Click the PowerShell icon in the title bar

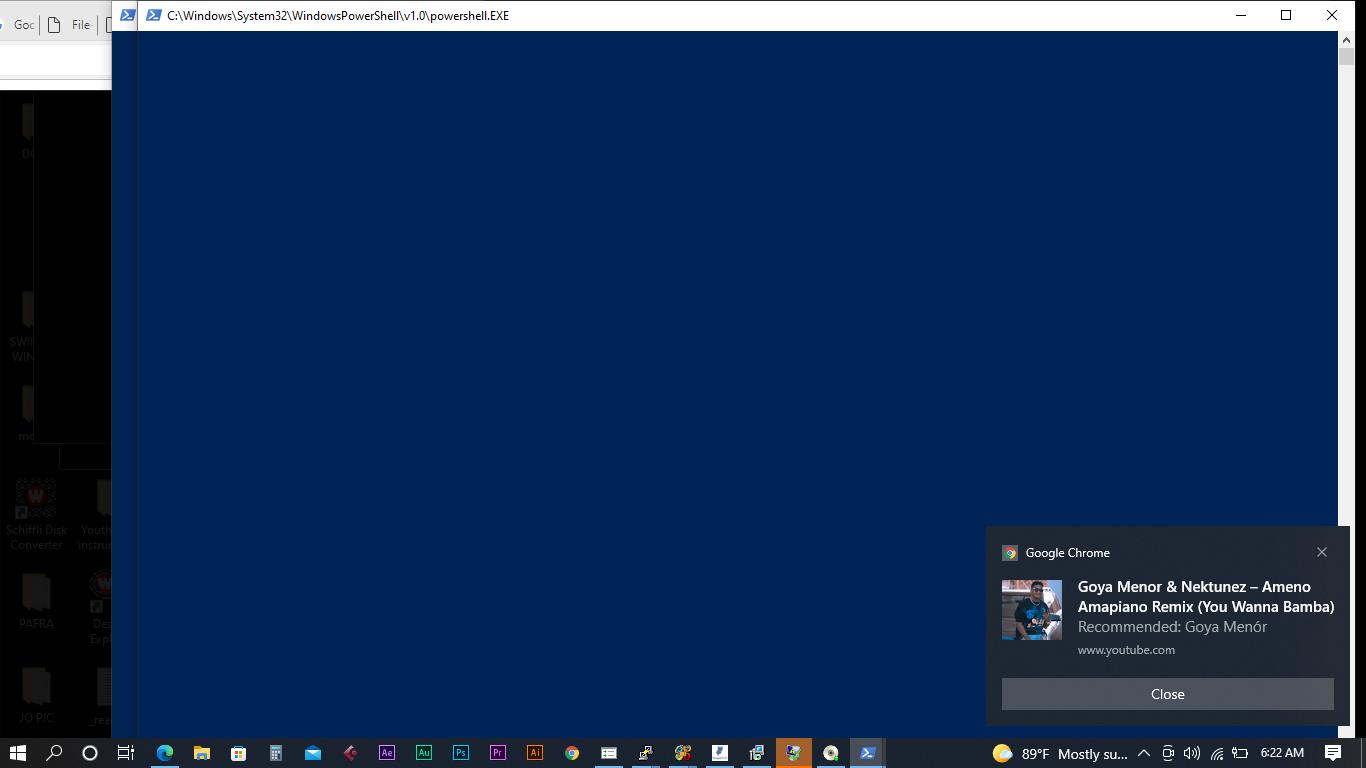pyautogui.click(x=154, y=15)
